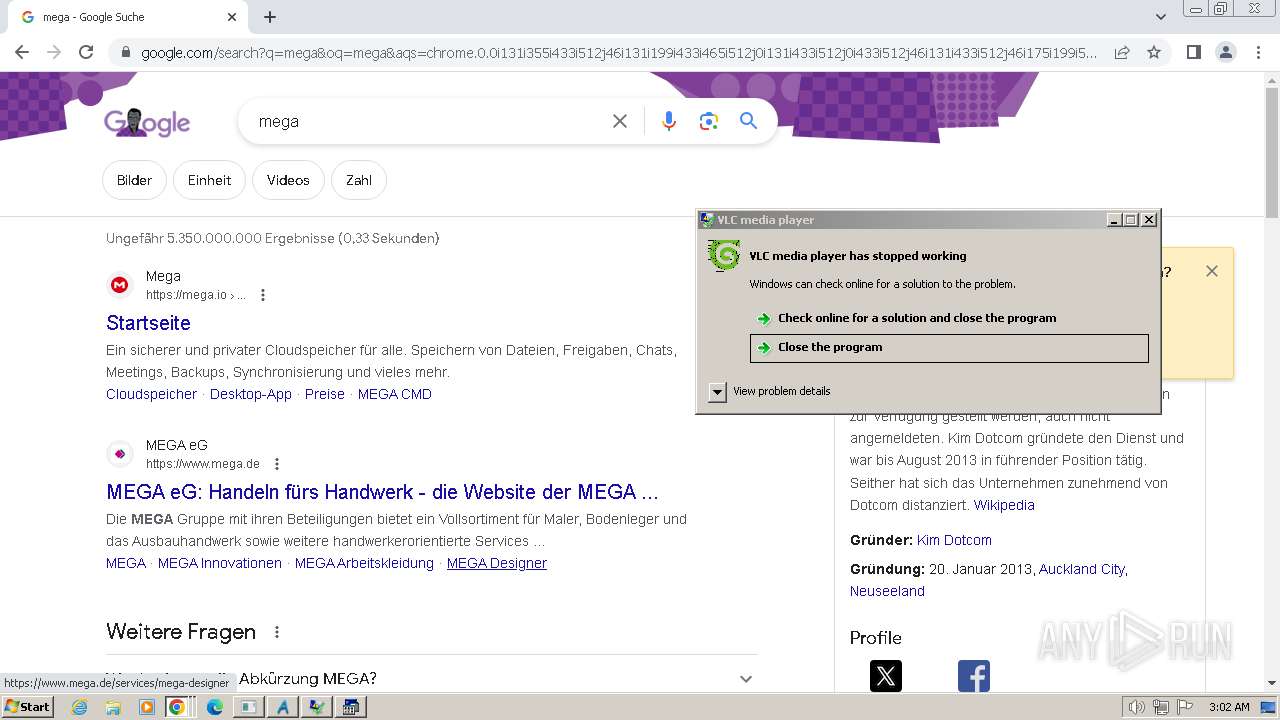The image size is (1280, 720).
Task: Close the VLC crash dialog window
Action: (1149, 220)
